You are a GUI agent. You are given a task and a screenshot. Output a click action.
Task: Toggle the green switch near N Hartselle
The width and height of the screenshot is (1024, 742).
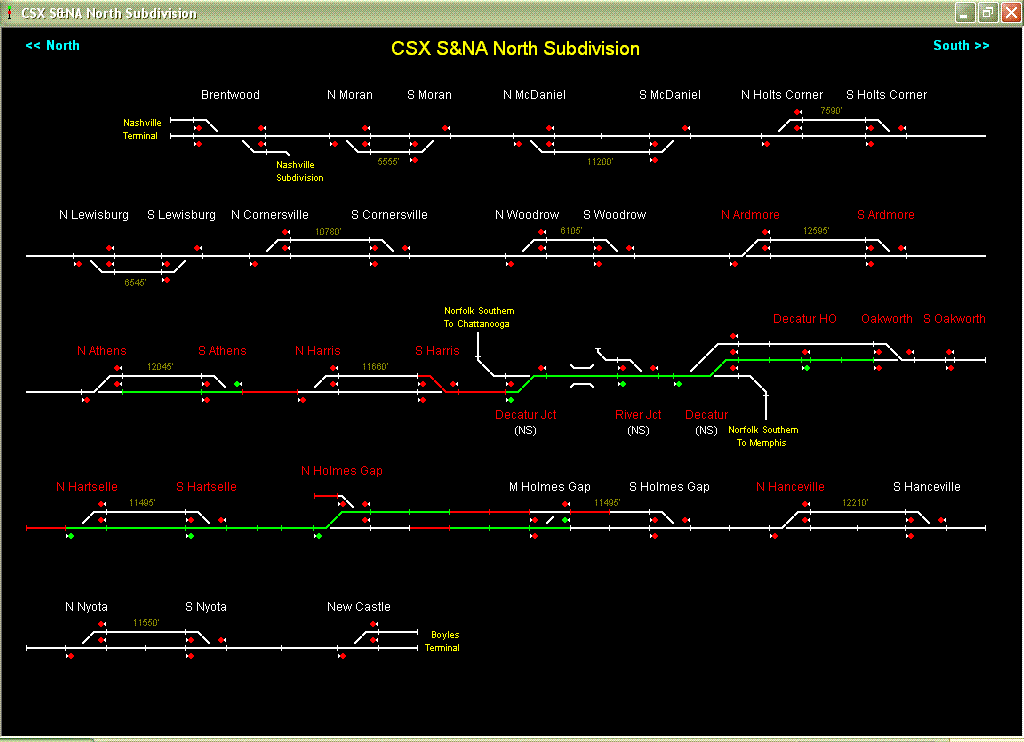(70, 535)
